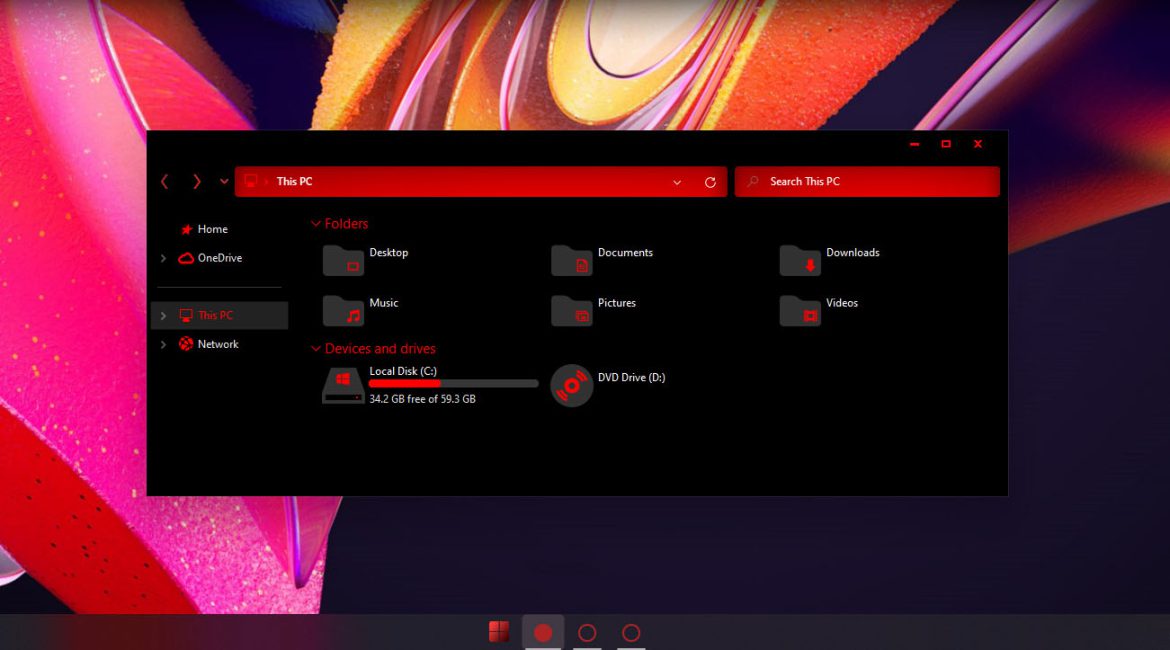Collapse the Devices and drives group

(x=316, y=349)
